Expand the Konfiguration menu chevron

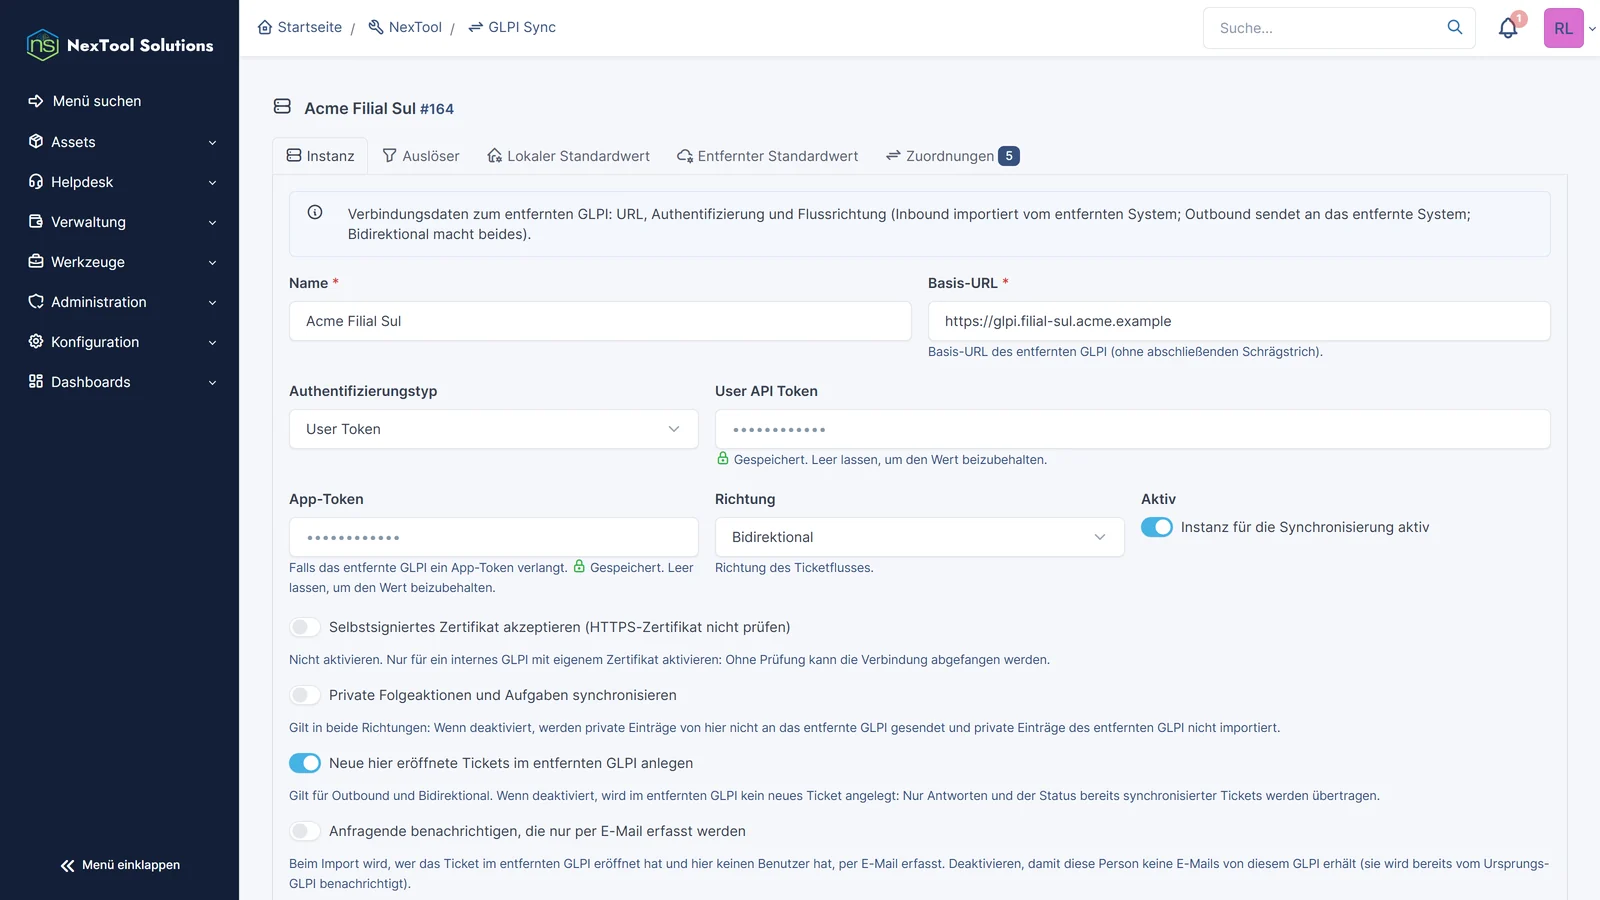pos(212,343)
